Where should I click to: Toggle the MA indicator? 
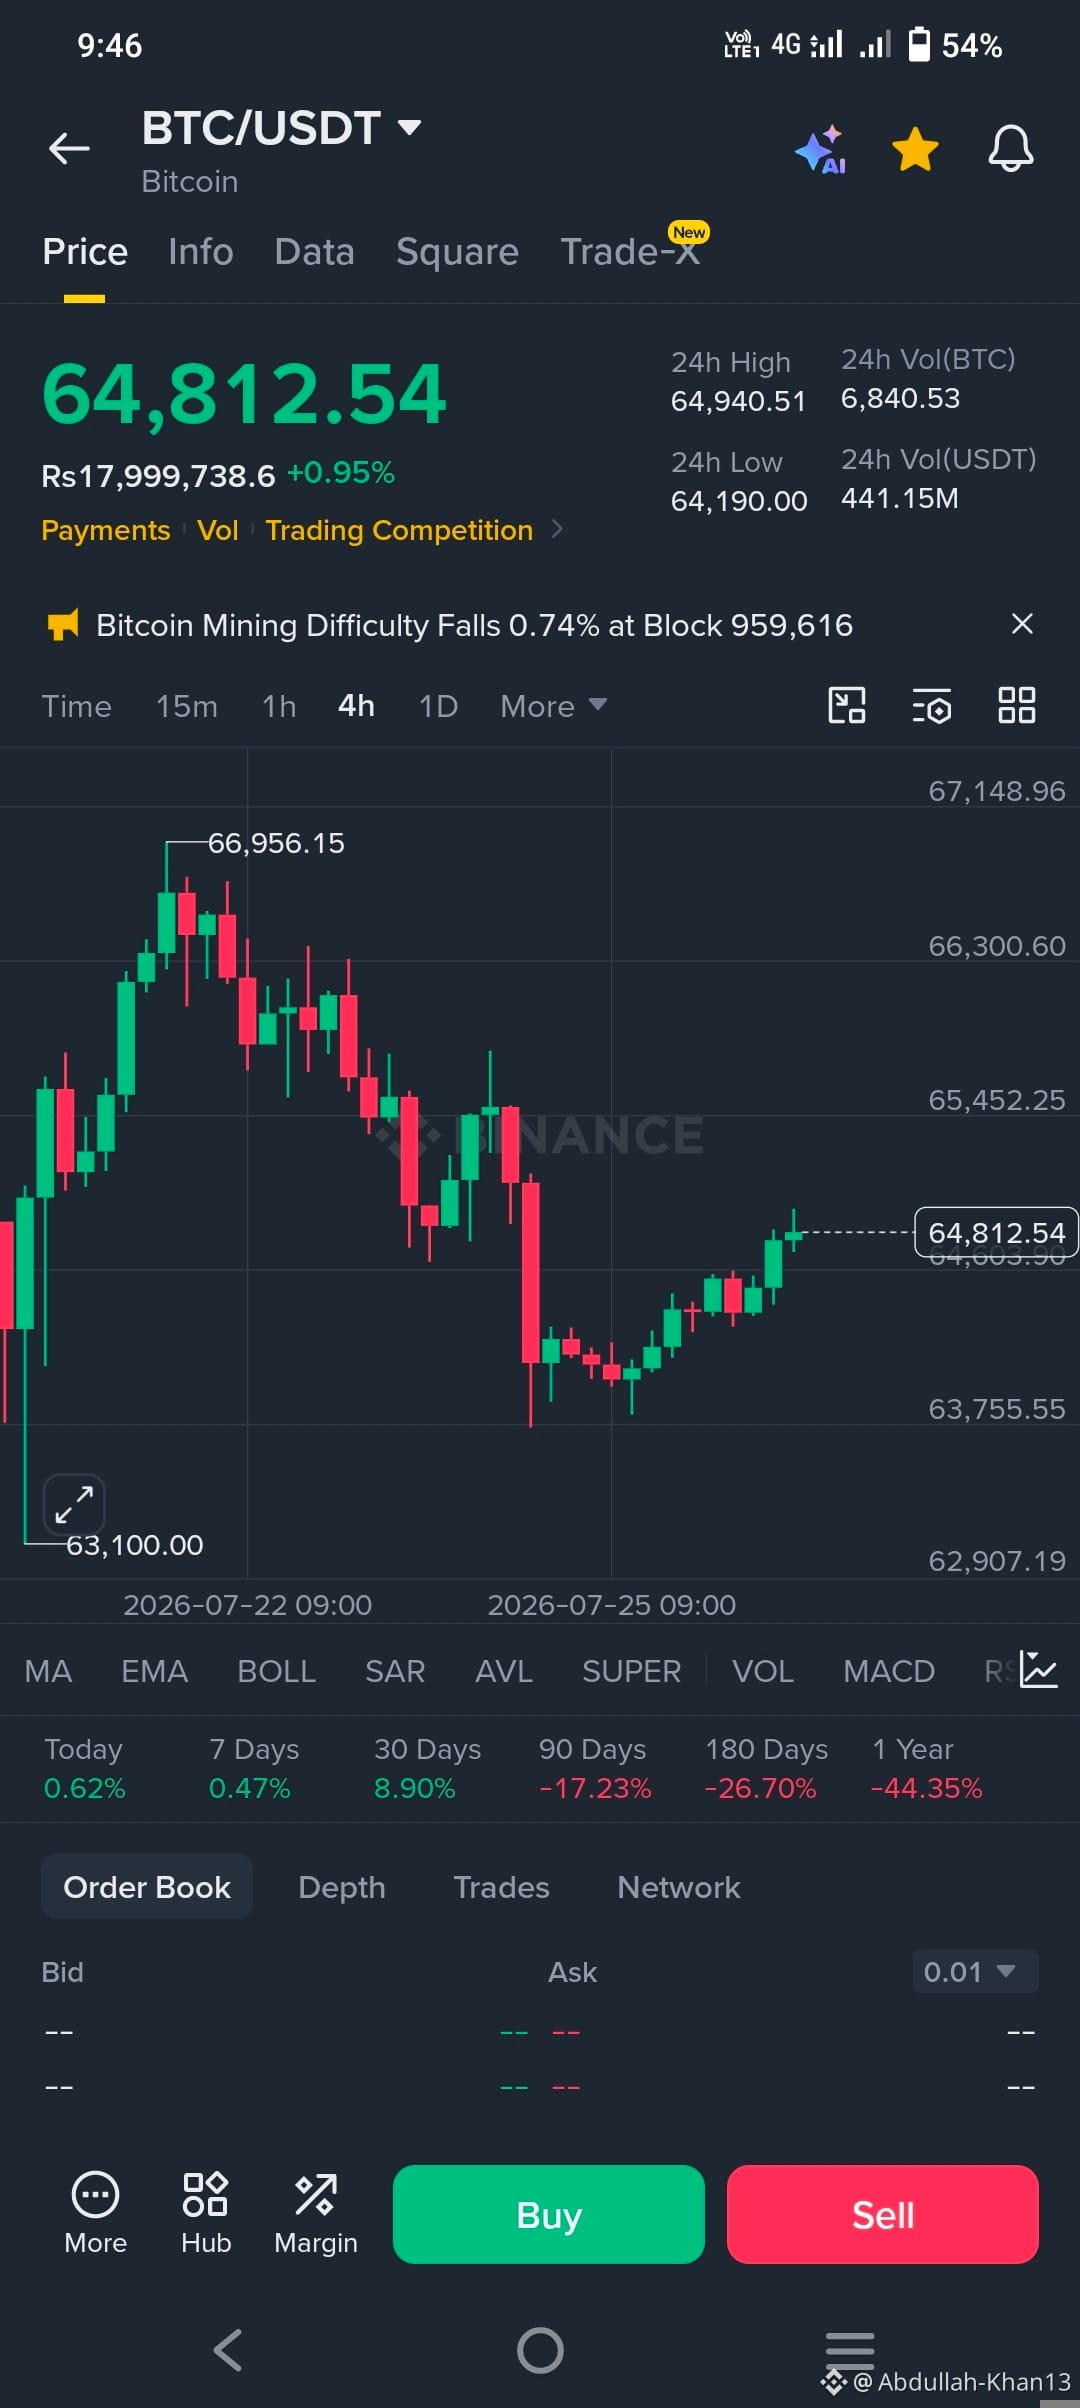(x=48, y=1671)
